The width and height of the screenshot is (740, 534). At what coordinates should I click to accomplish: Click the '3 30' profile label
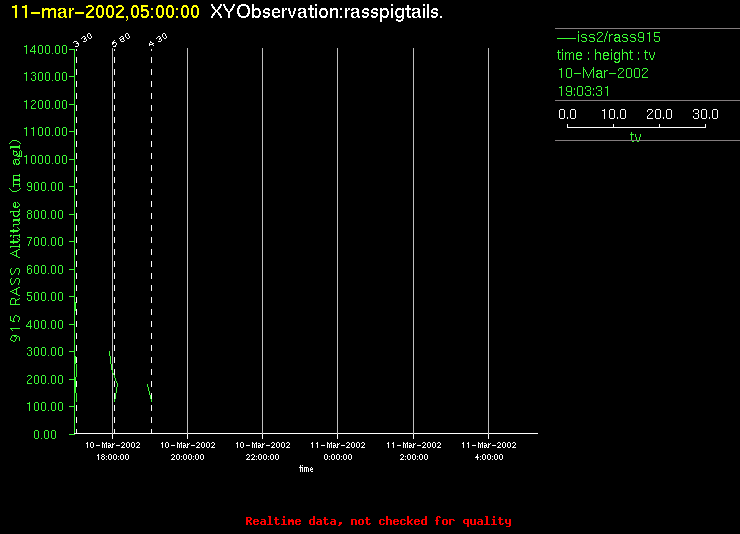pyautogui.click(x=83, y=41)
